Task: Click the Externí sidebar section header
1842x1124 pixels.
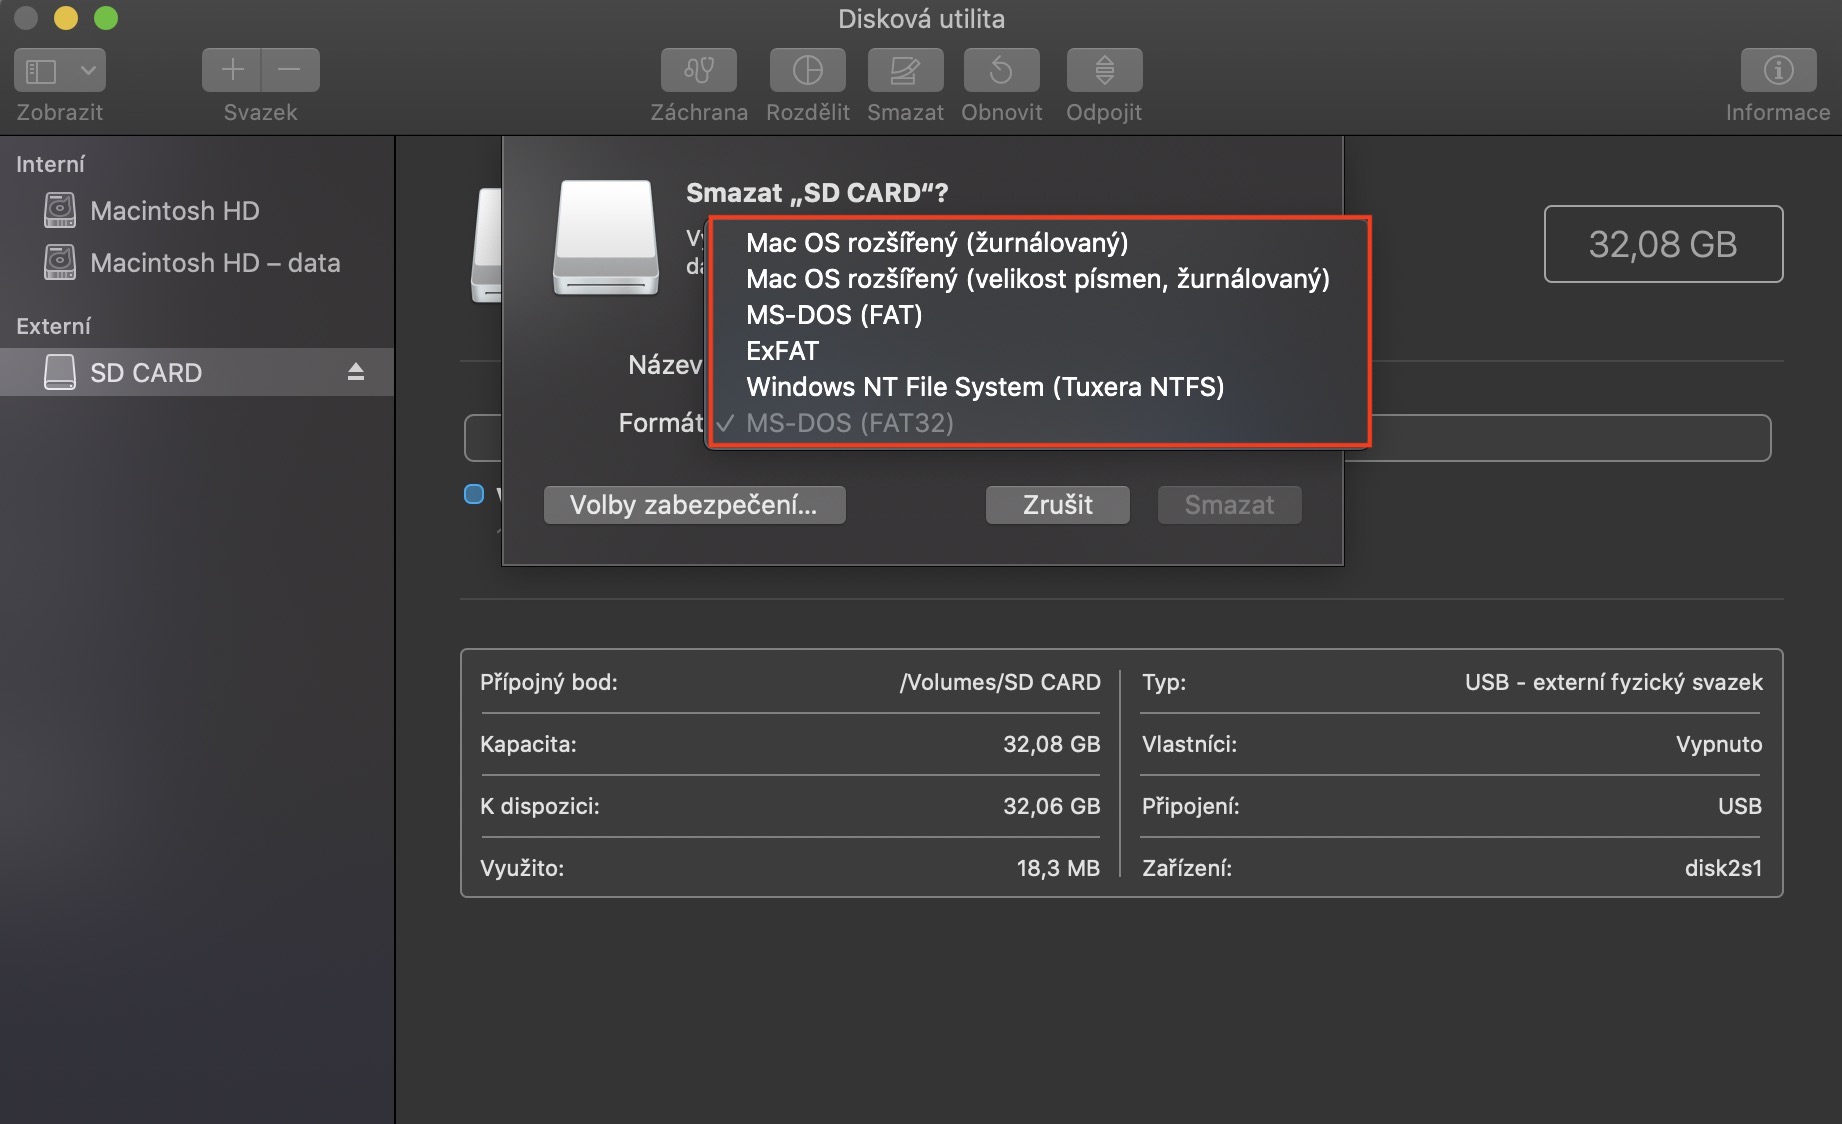Action: [53, 326]
